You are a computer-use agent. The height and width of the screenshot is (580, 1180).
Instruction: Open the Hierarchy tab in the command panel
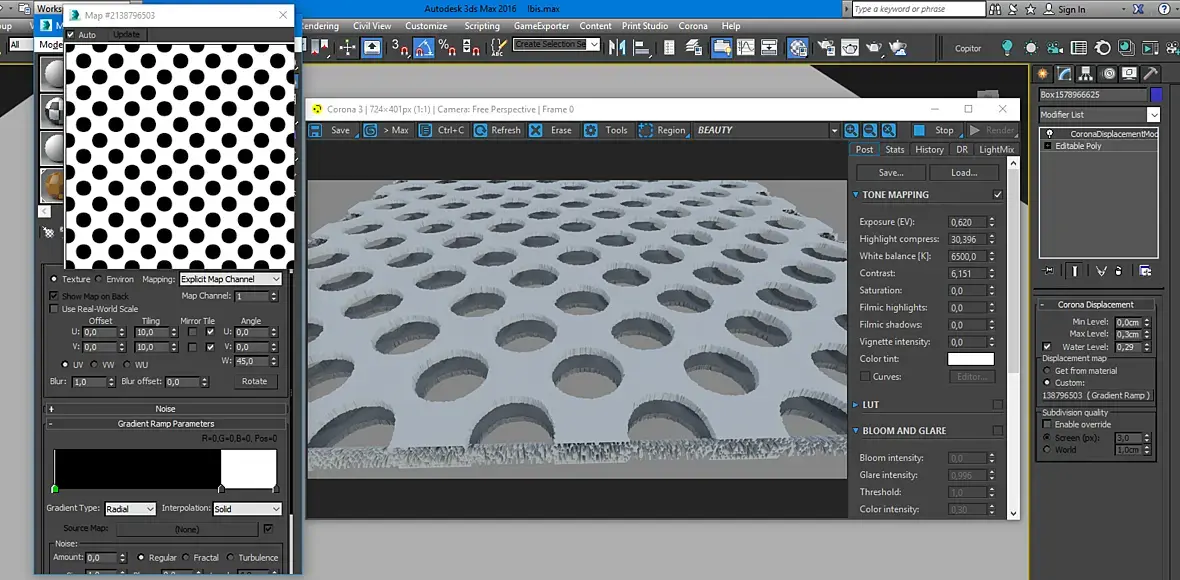tap(1087, 74)
